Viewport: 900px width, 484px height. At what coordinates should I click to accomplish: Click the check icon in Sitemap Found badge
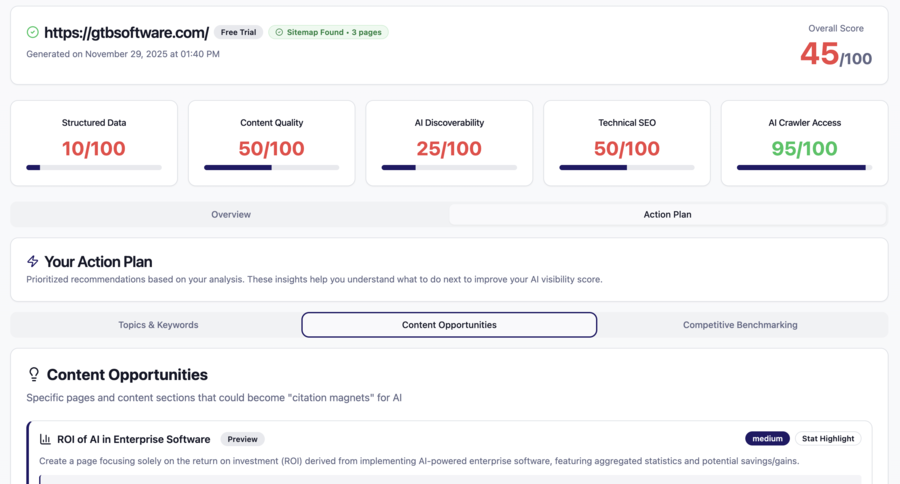279,32
